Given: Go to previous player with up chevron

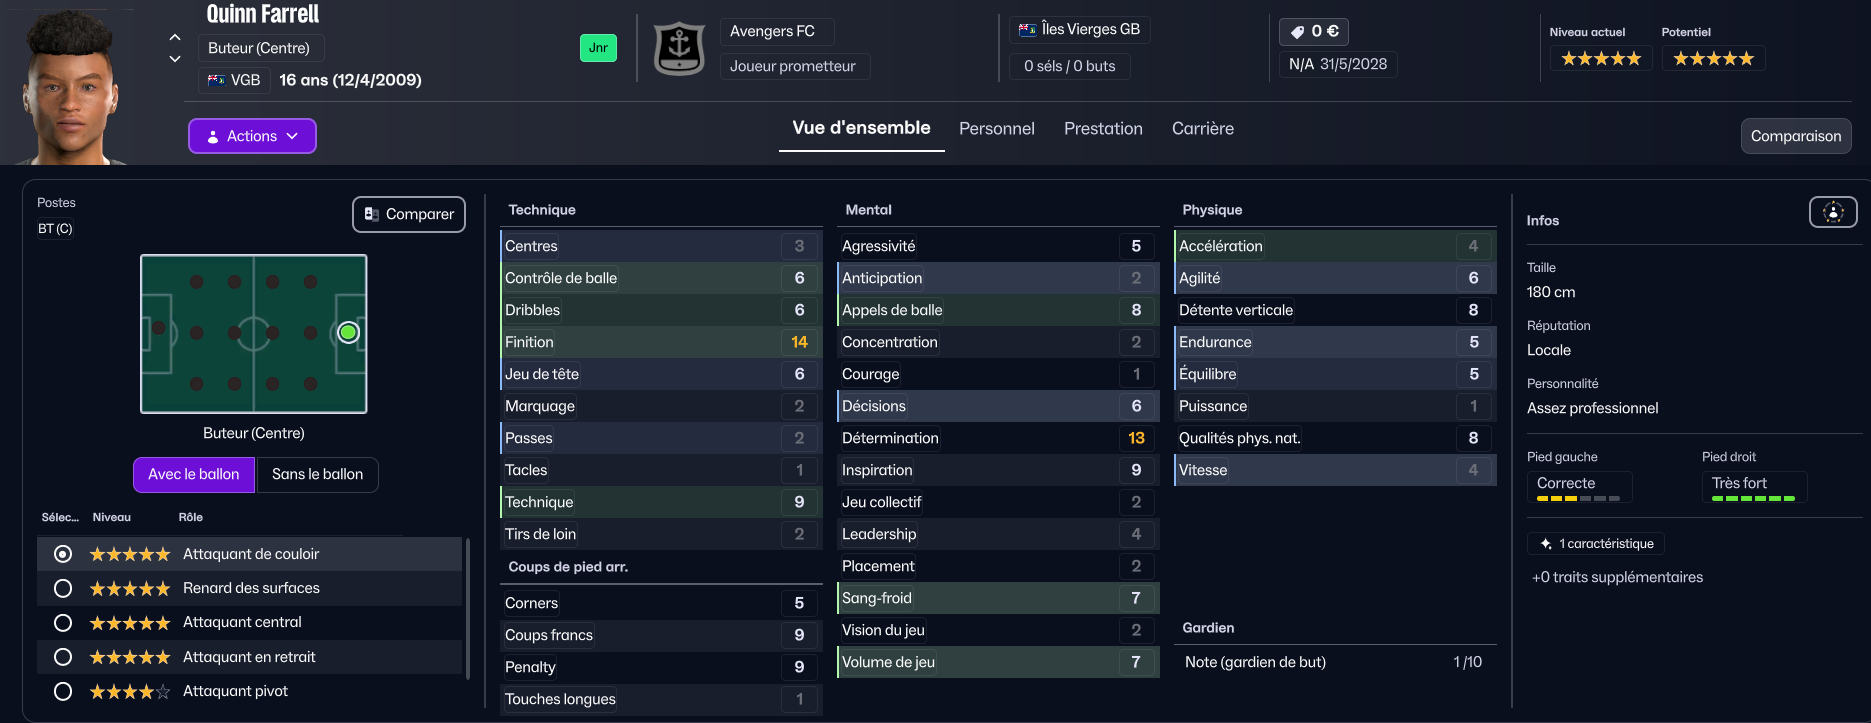Looking at the screenshot, I should (x=175, y=37).
